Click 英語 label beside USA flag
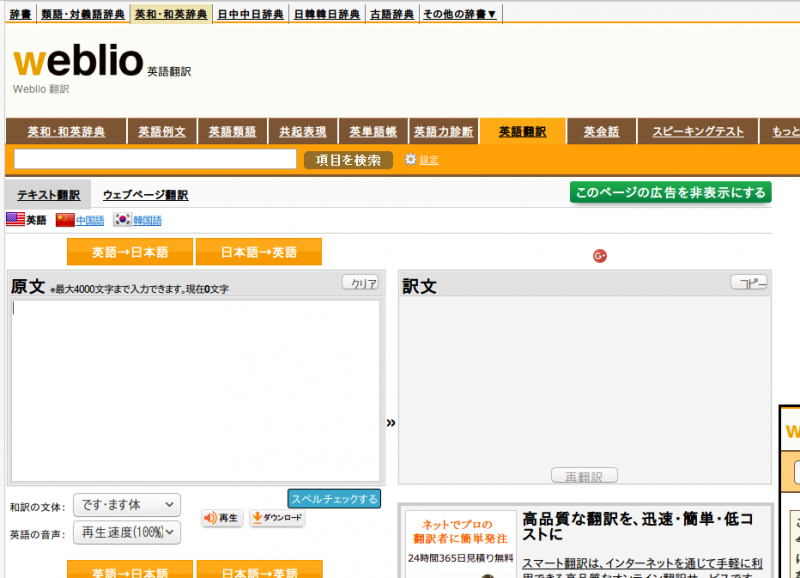The width and height of the screenshot is (800, 578). pos(36,220)
